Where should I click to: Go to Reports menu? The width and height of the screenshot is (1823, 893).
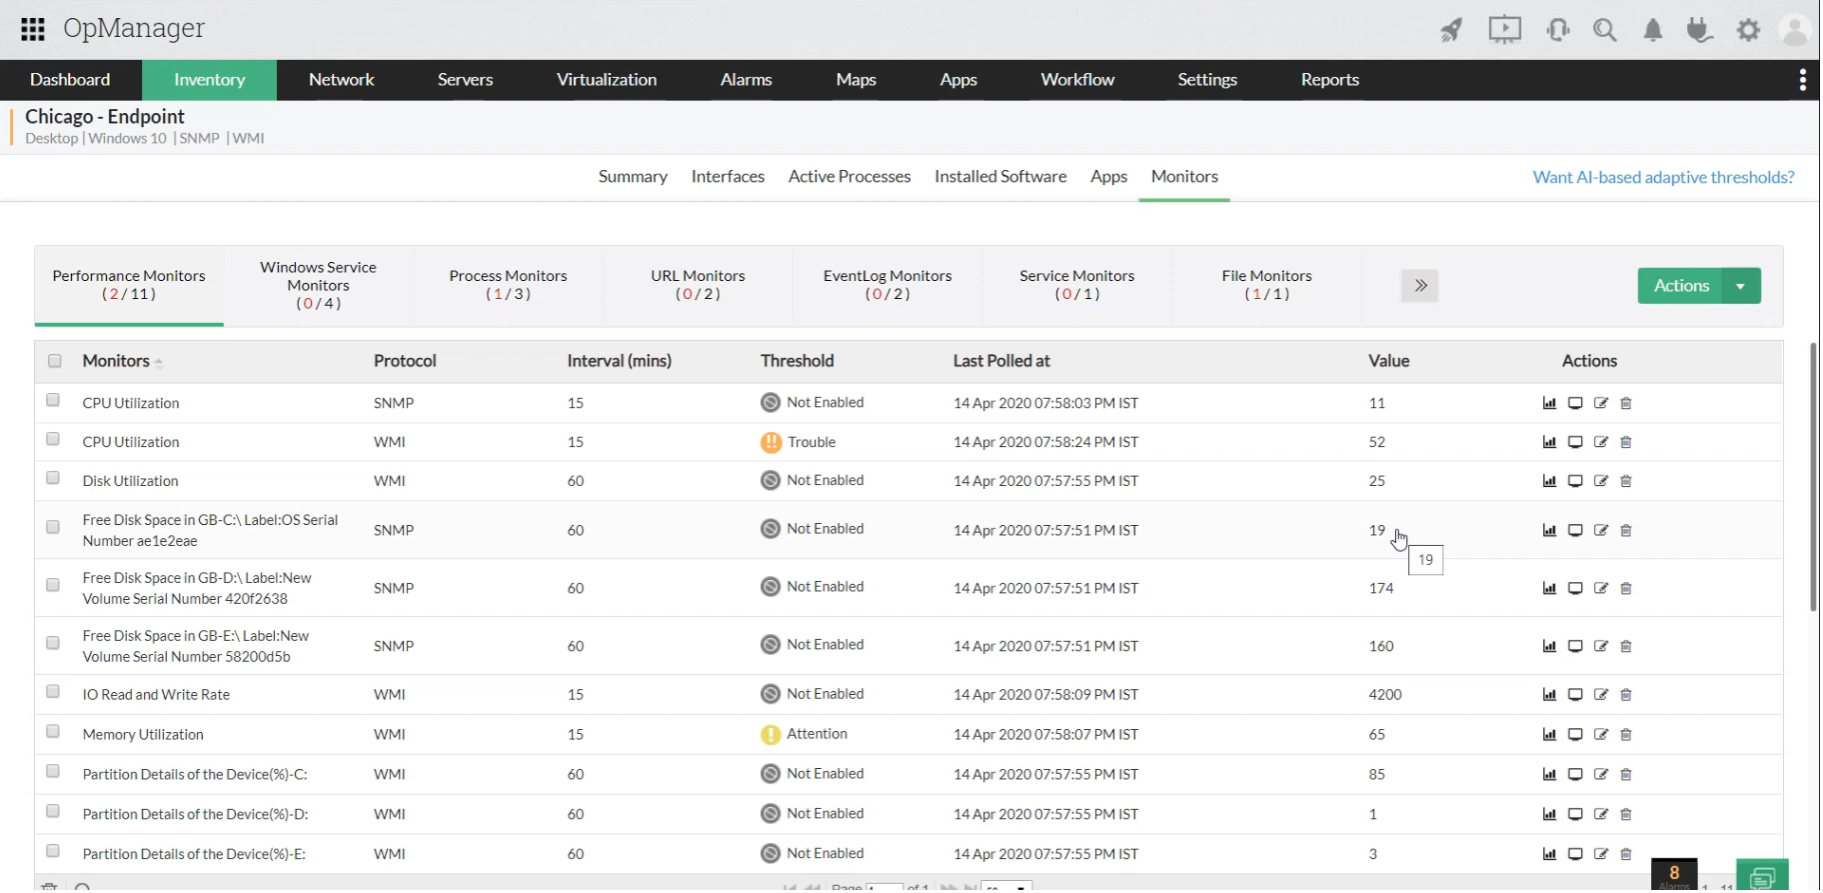coord(1329,80)
